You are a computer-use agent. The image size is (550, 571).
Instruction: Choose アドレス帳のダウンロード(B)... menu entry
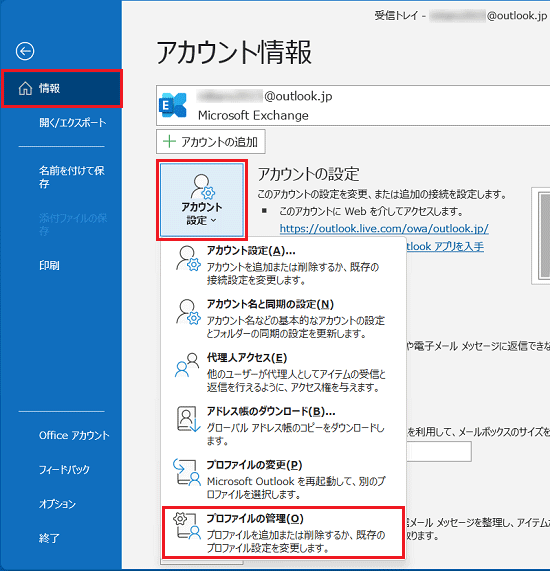pos(283,425)
